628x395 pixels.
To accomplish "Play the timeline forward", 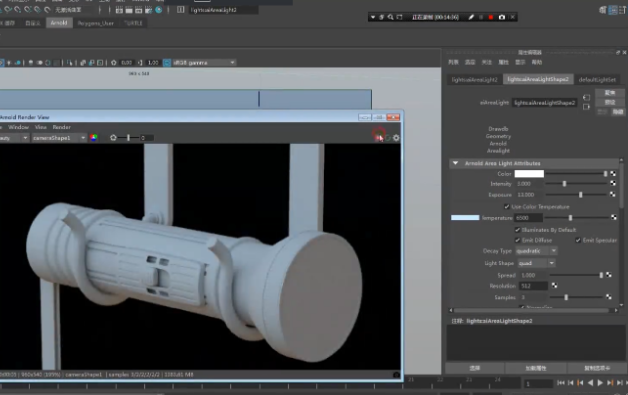I will point(600,383).
